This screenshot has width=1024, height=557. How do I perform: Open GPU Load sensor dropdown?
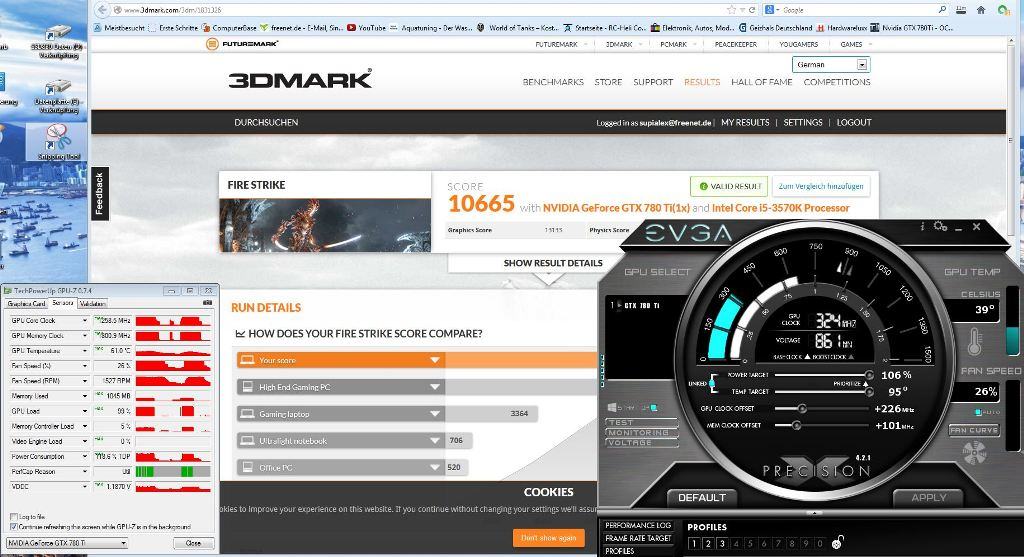(x=84, y=411)
